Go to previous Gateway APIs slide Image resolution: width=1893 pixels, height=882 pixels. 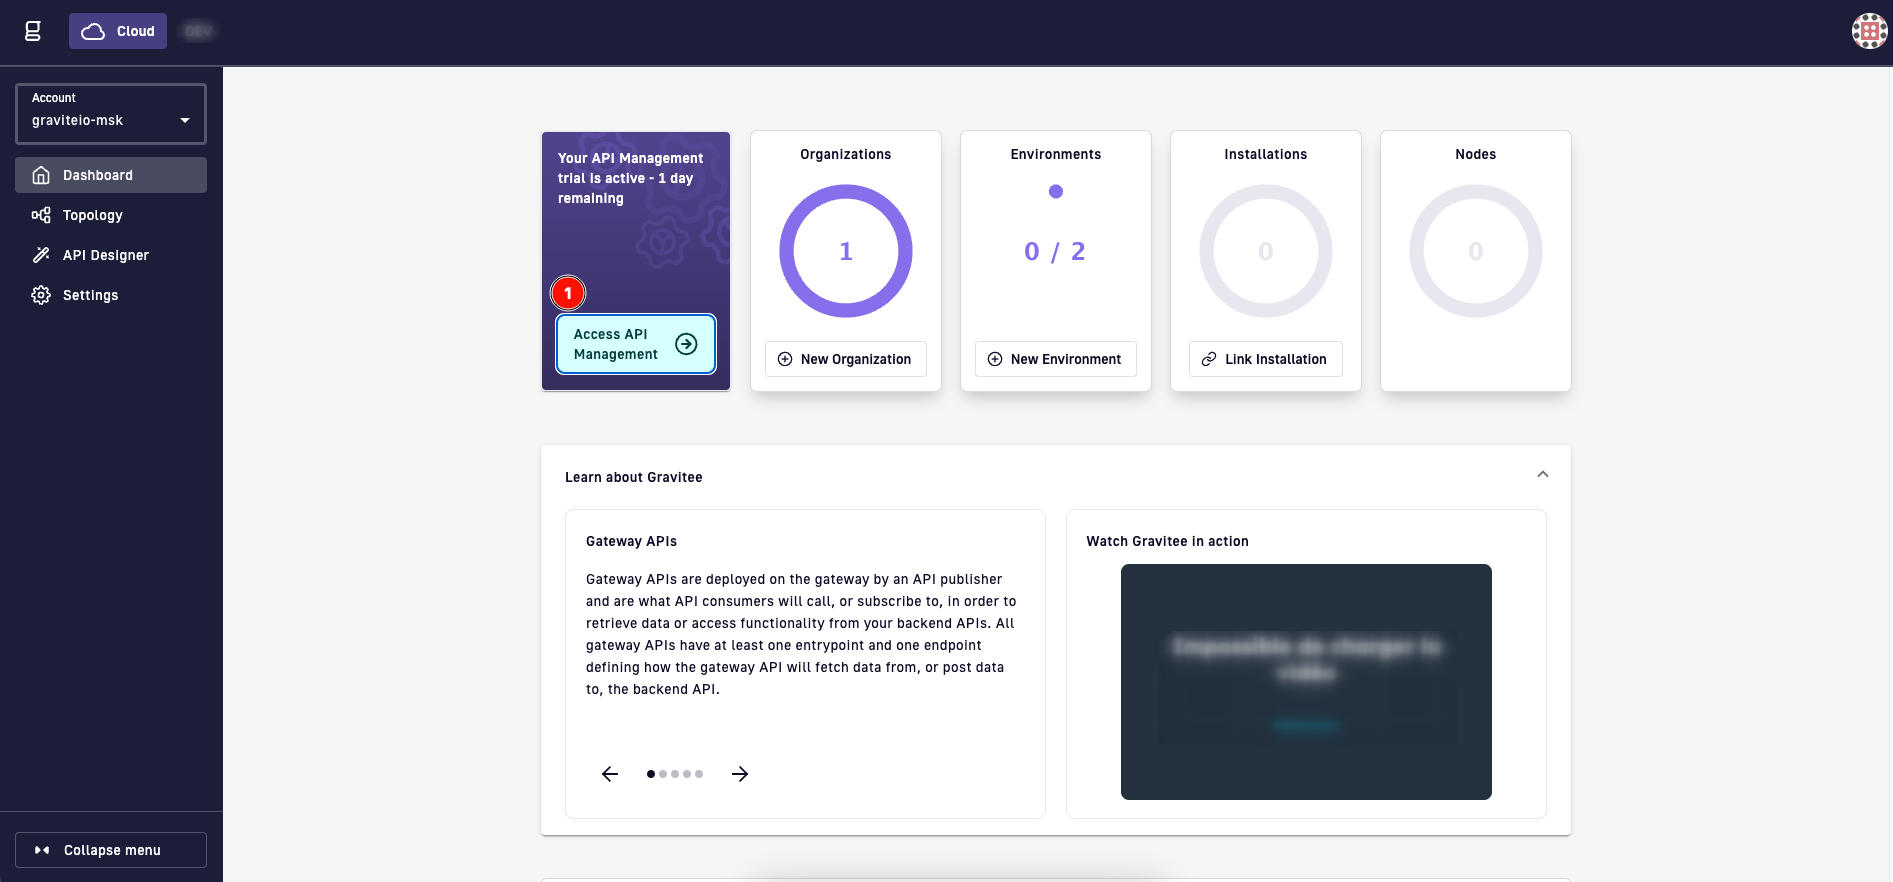pos(610,774)
